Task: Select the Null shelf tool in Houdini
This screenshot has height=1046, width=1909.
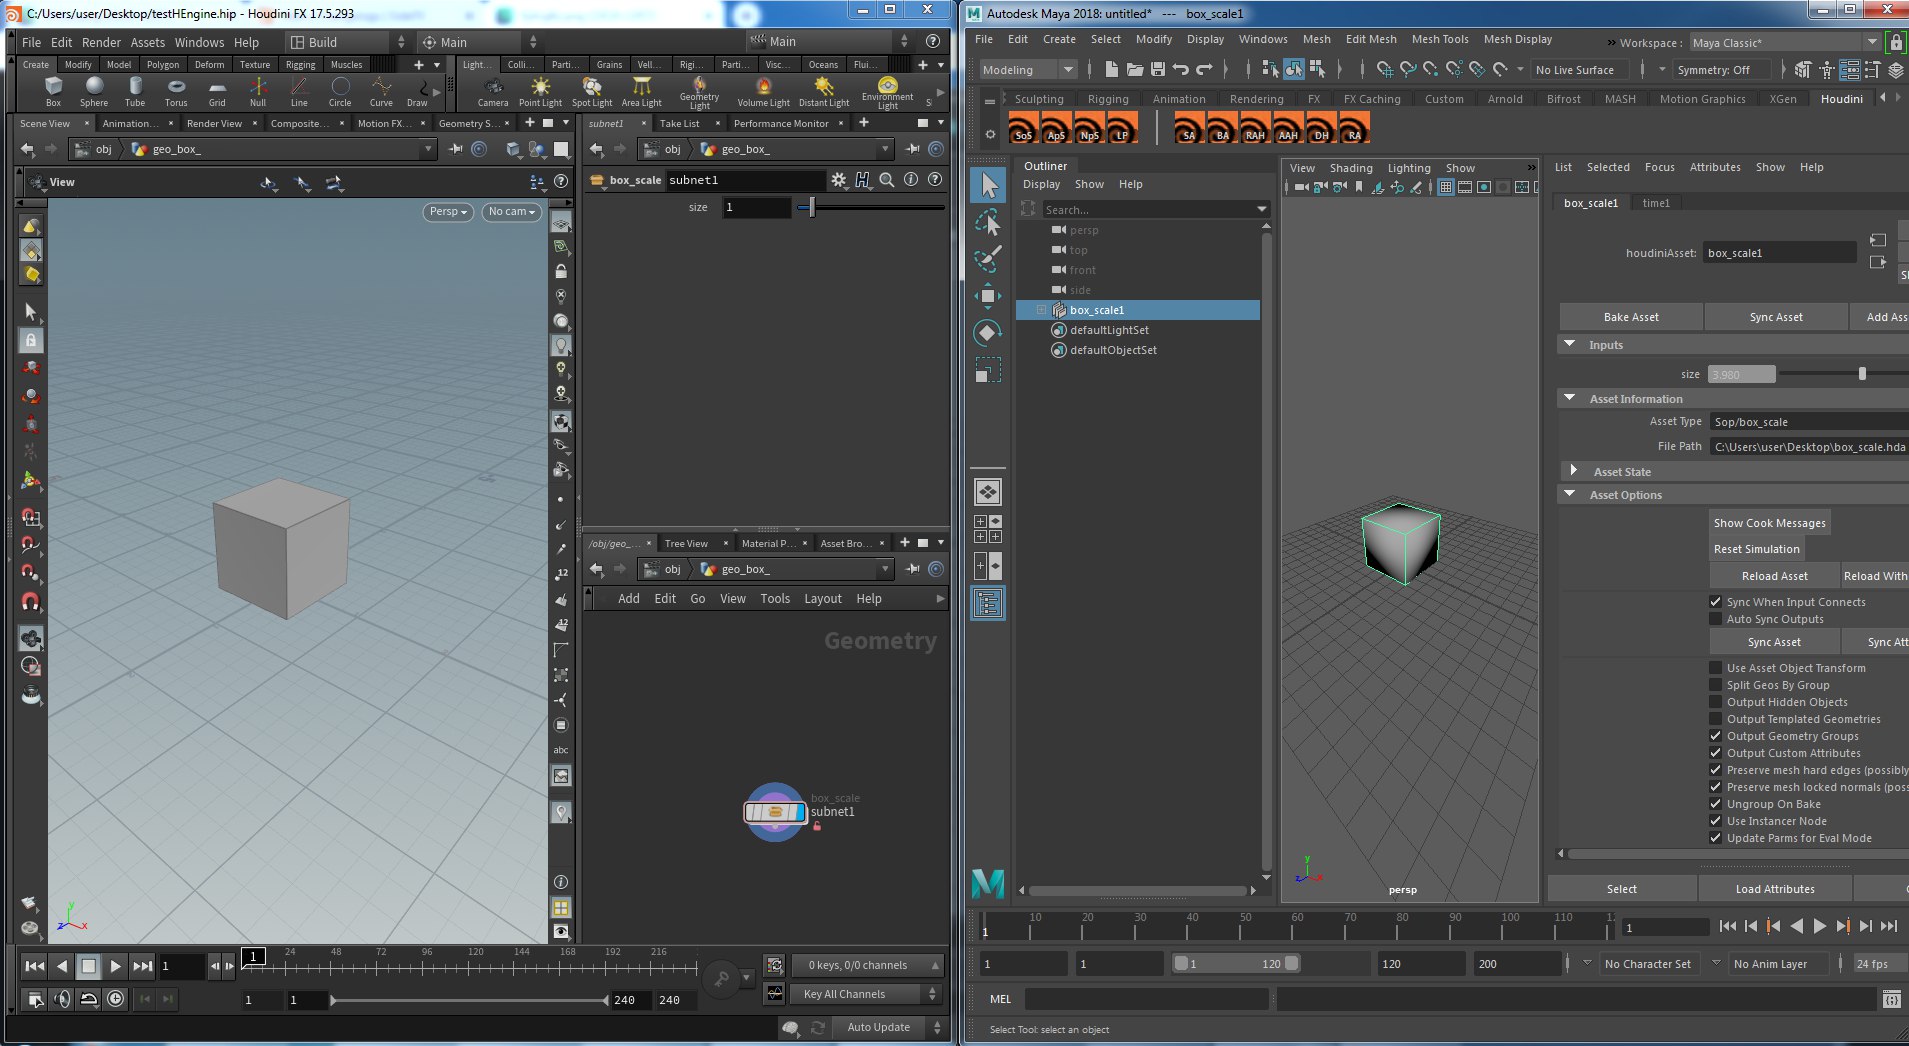Action: pos(258,91)
